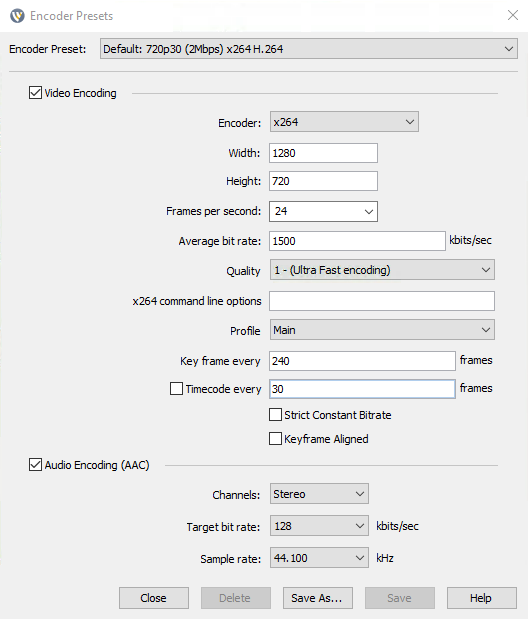
Task: Click the Wirecast logo icon in title bar
Action: pyautogui.click(x=17, y=16)
